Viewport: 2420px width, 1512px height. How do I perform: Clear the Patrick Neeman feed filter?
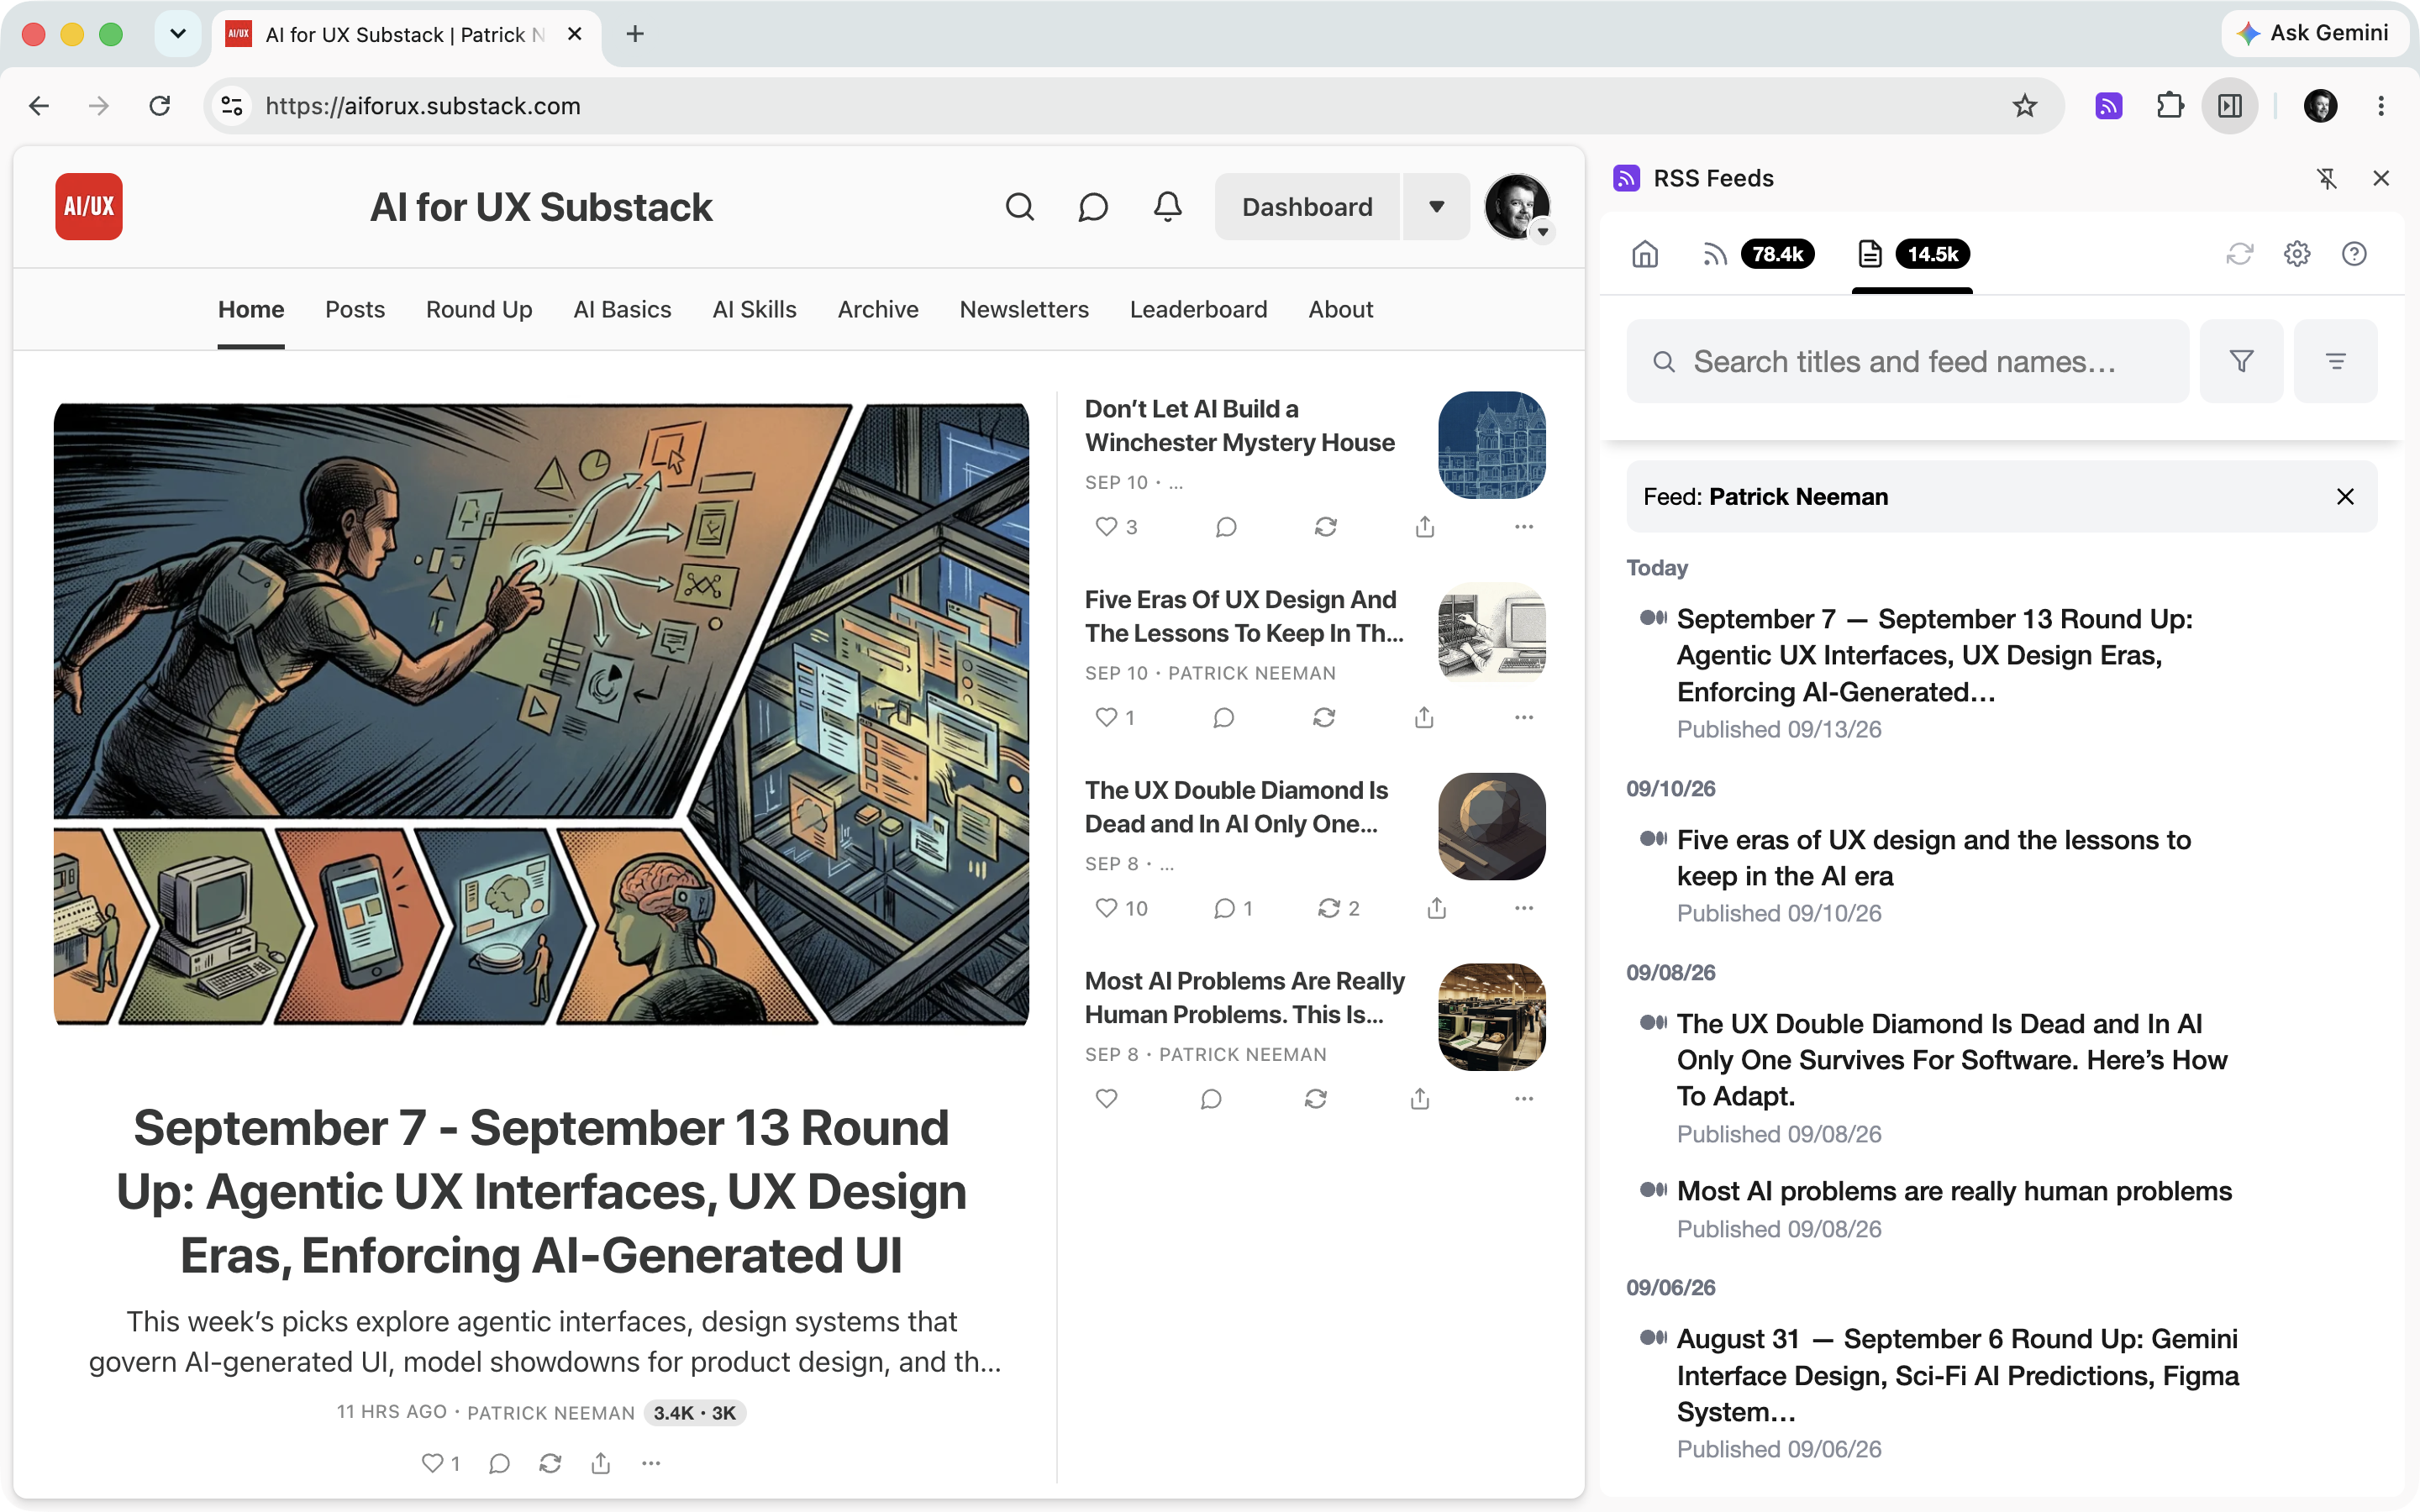pos(2345,497)
